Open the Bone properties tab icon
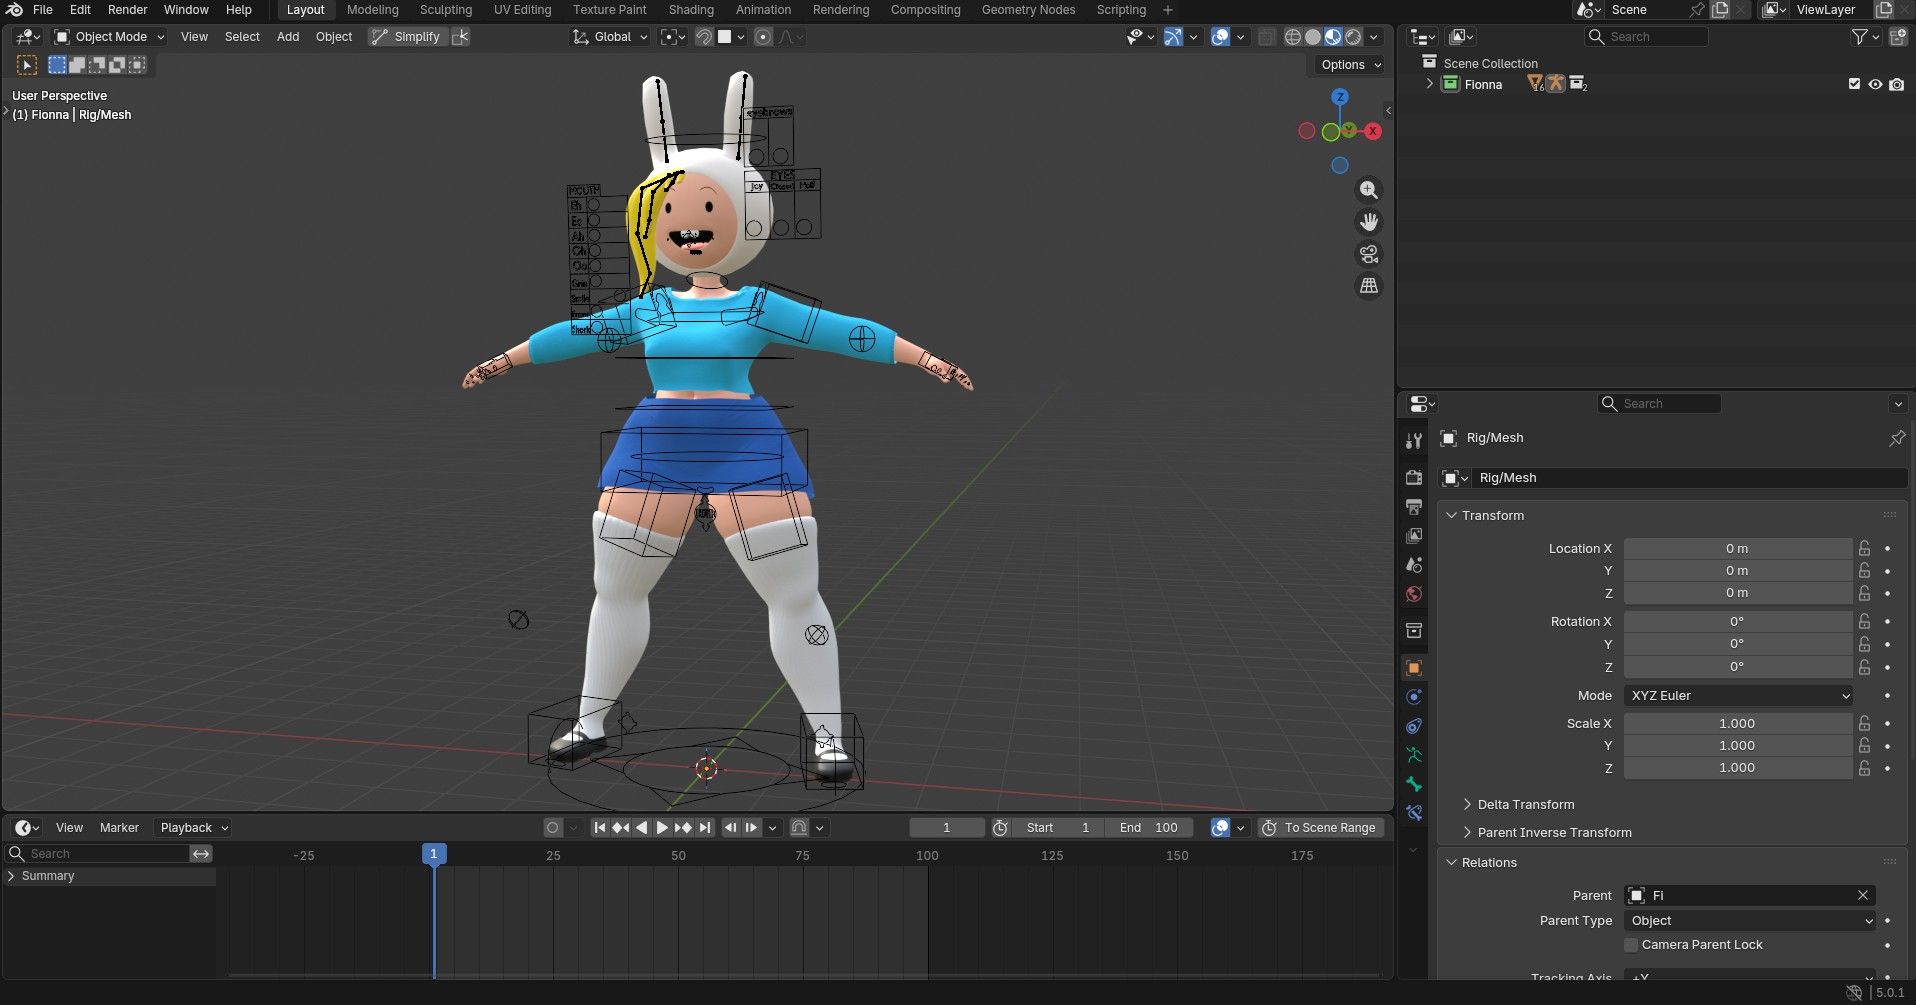The image size is (1916, 1005). point(1414,784)
